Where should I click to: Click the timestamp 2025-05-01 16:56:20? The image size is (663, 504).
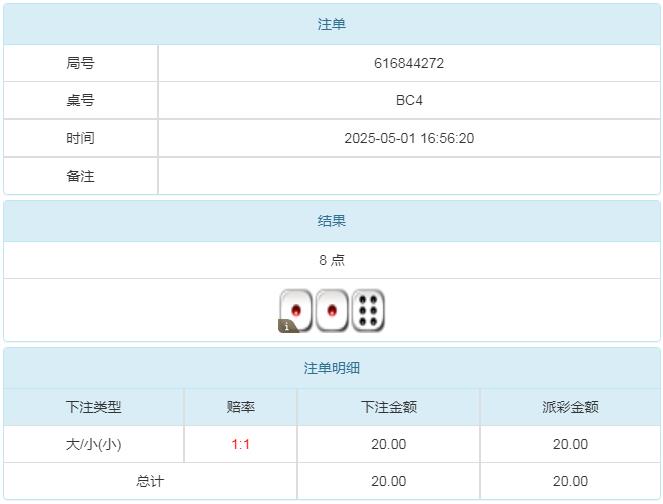409,138
